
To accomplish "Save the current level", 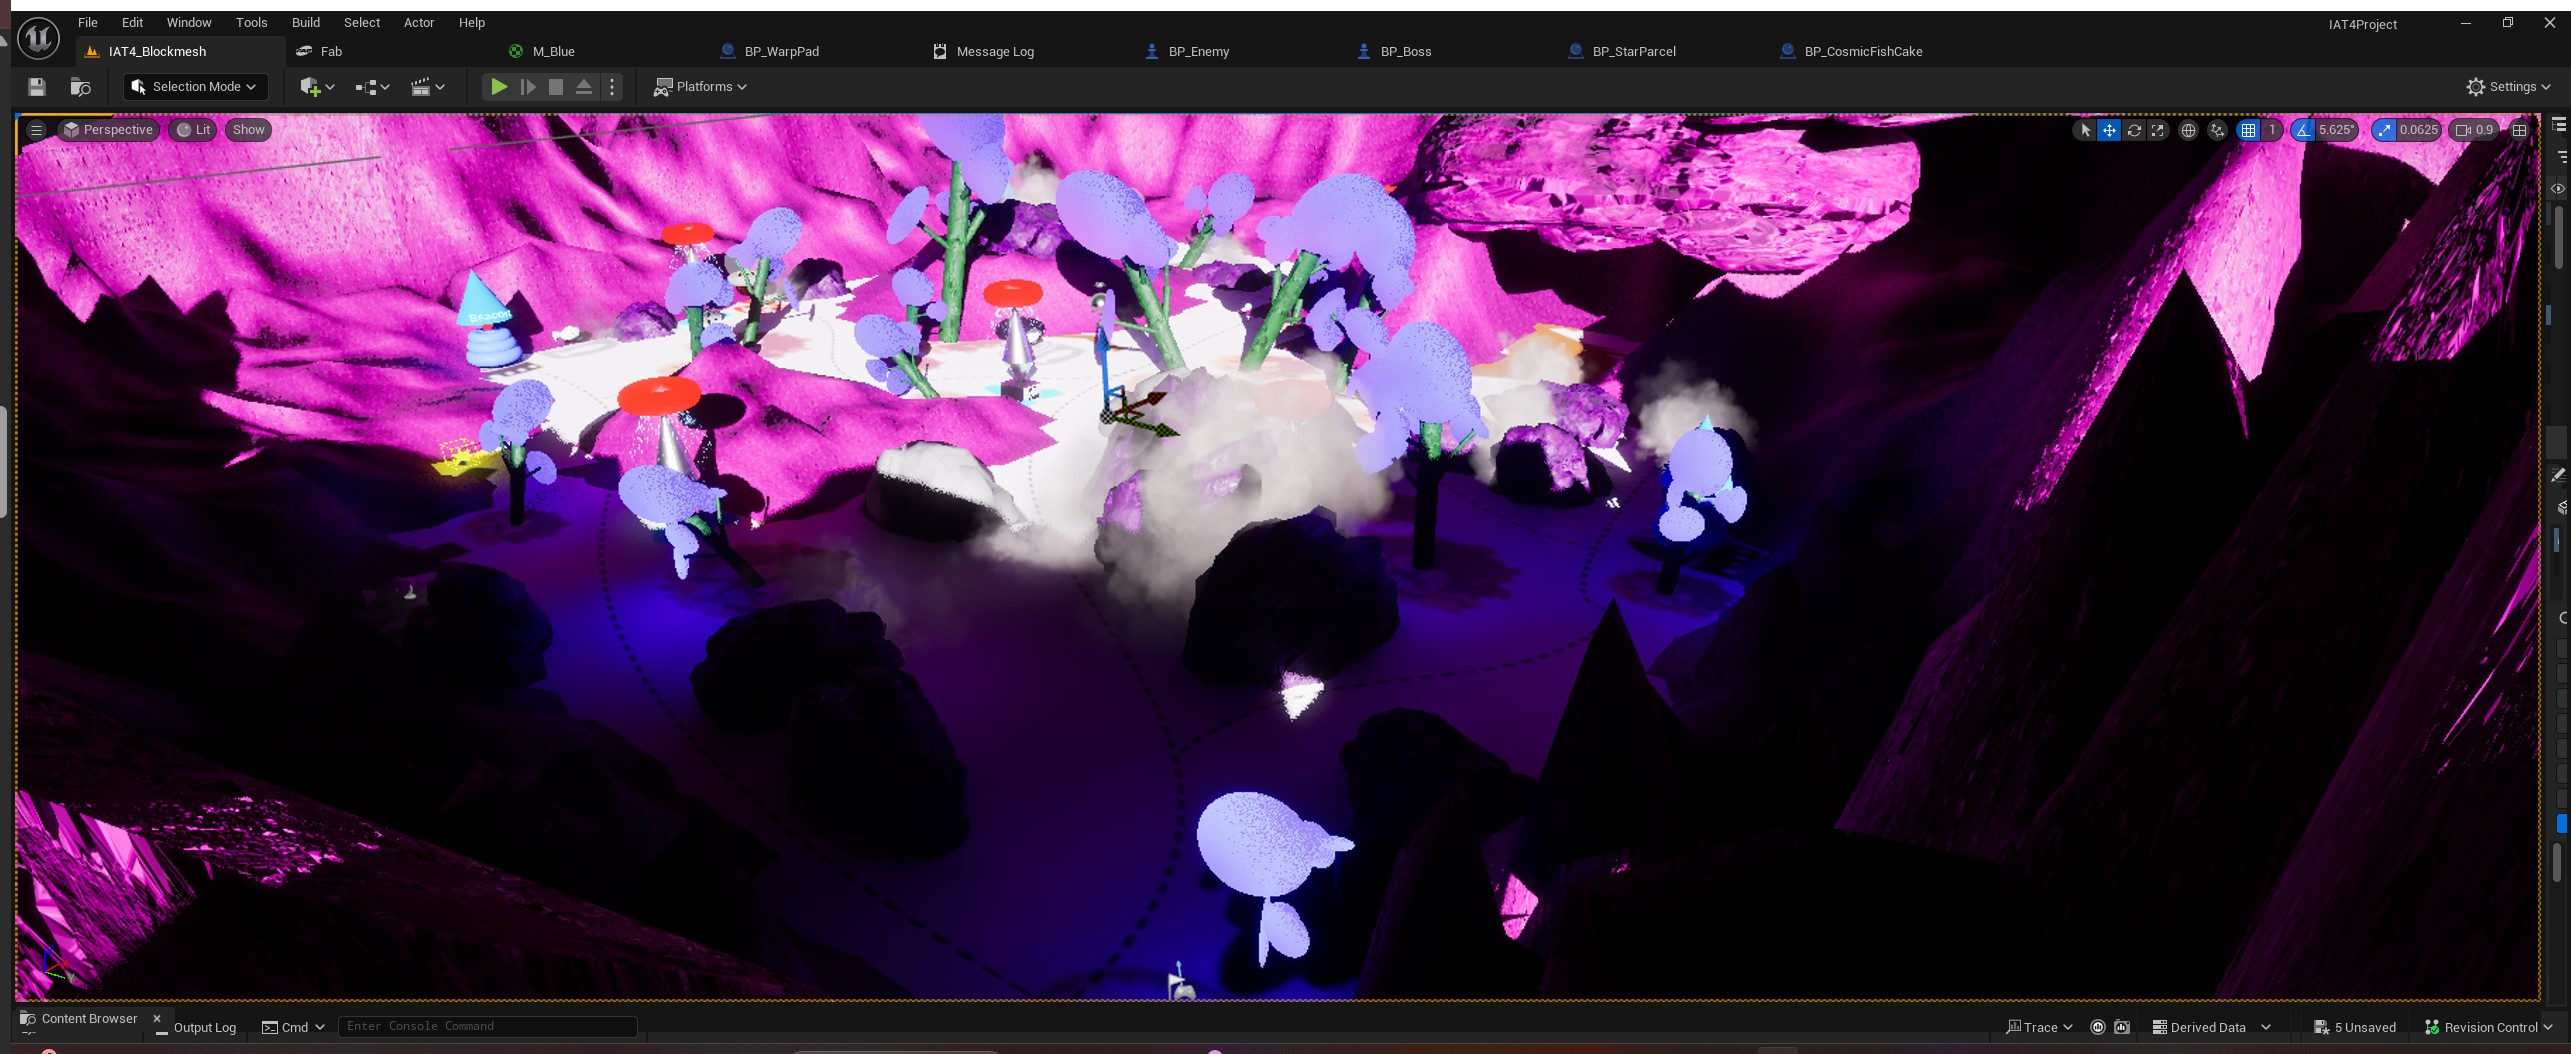I will (37, 87).
